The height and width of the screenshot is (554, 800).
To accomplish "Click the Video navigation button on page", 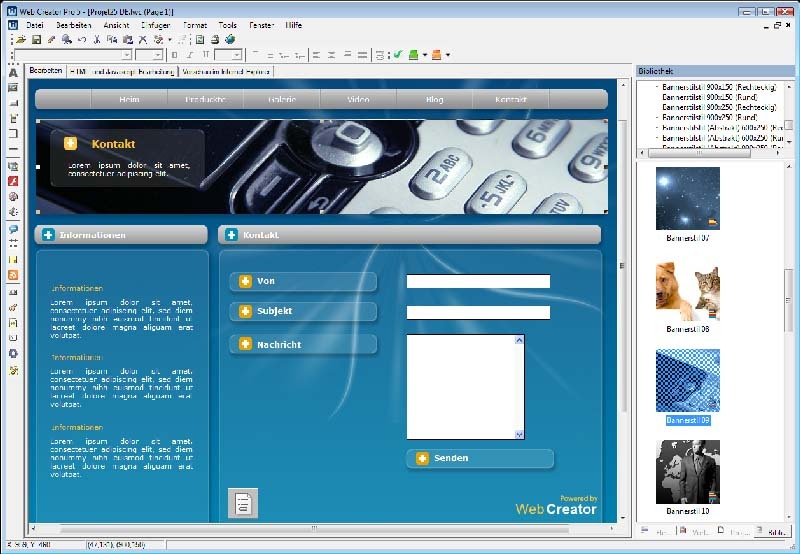I will pos(358,99).
